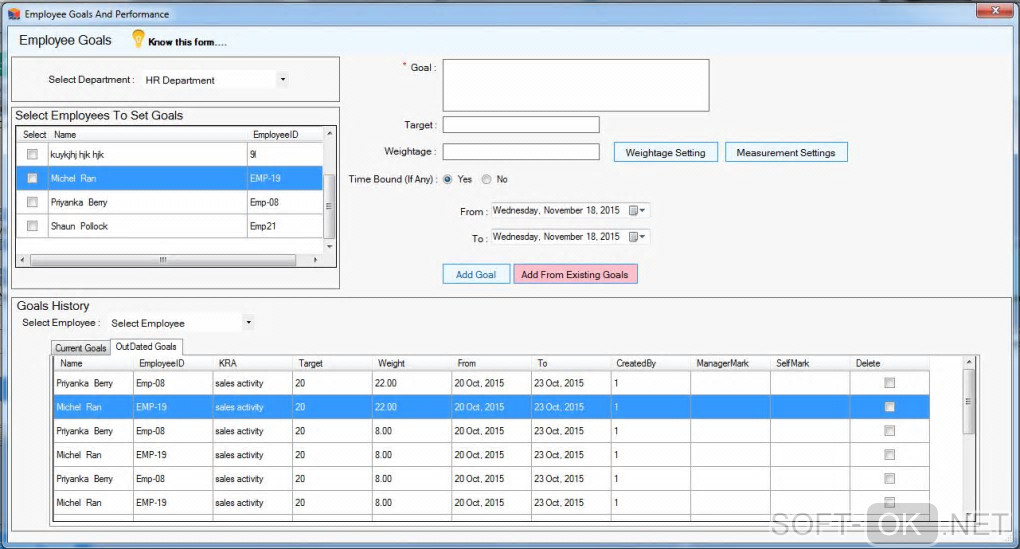The width and height of the screenshot is (1020, 549).
Task: Check Delete box in highlighted Michel Ran row
Action: point(889,407)
